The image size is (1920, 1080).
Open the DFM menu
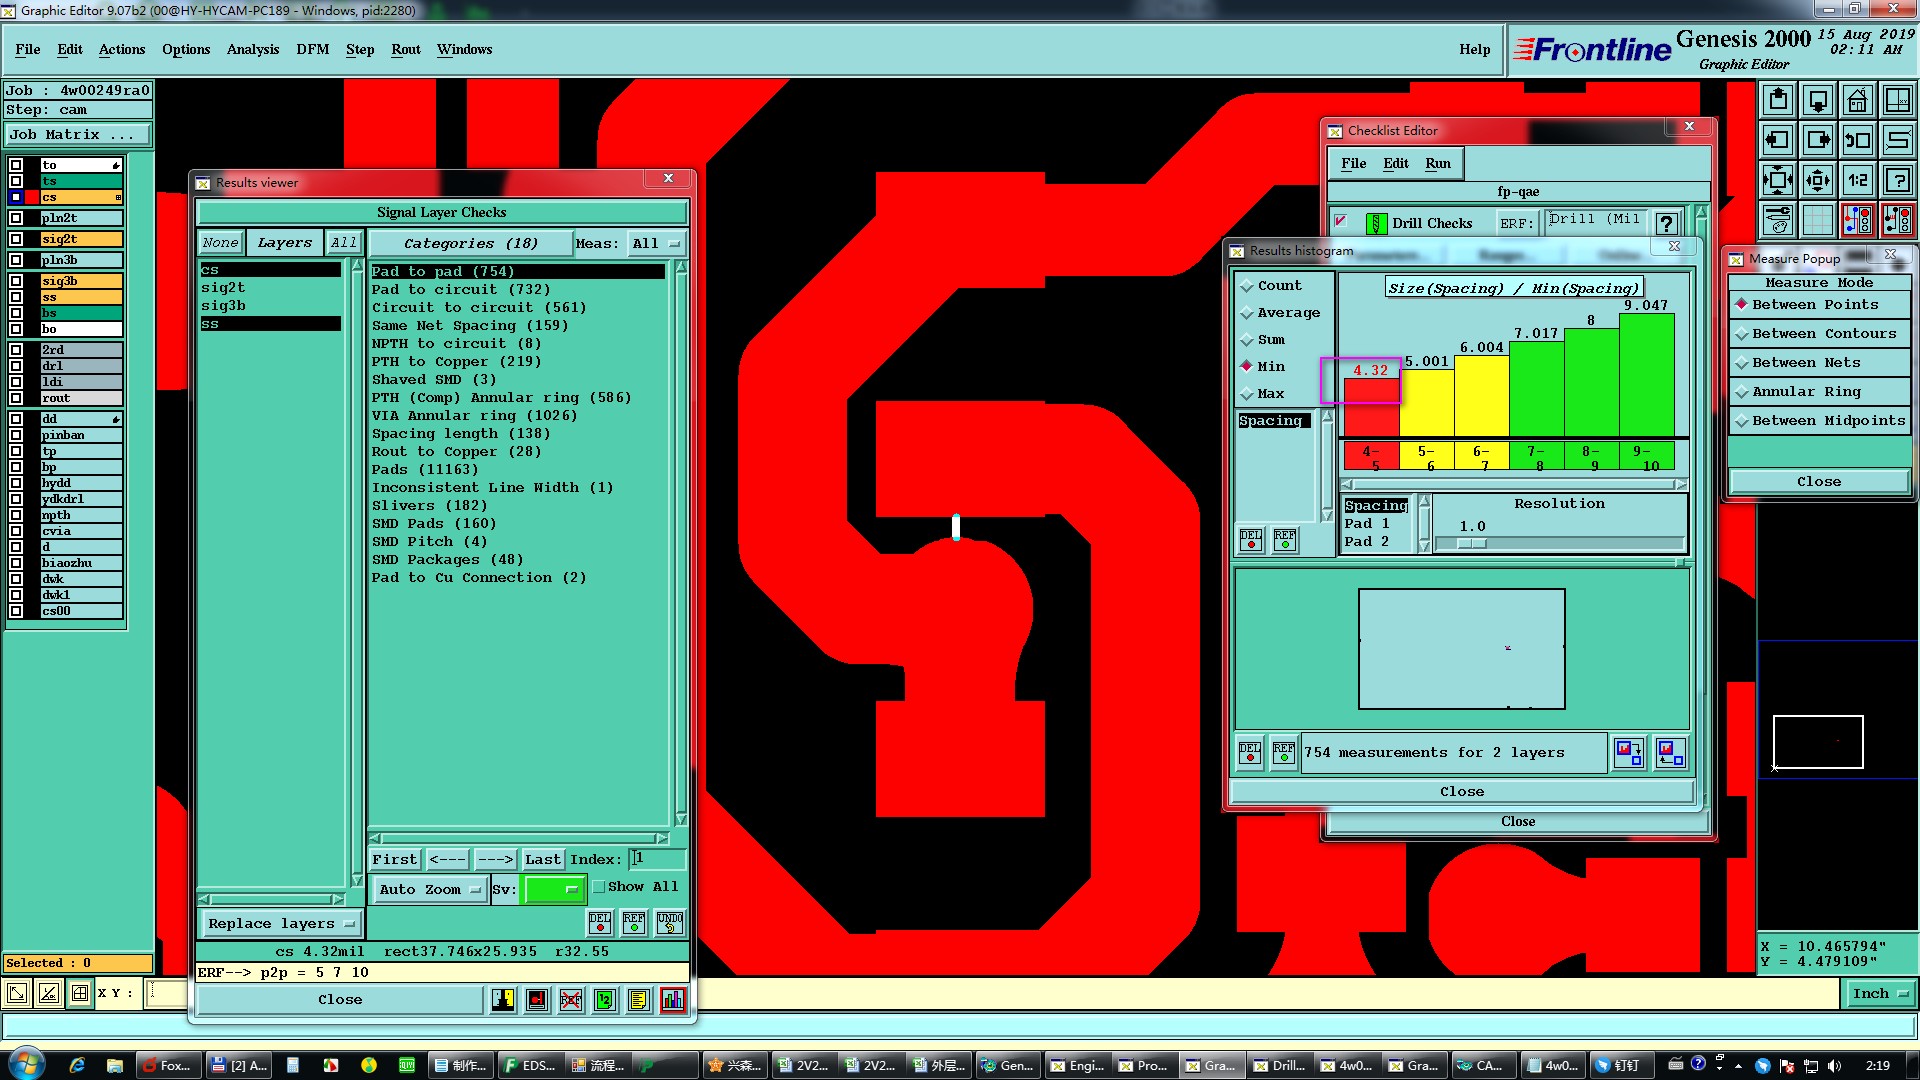[312, 49]
